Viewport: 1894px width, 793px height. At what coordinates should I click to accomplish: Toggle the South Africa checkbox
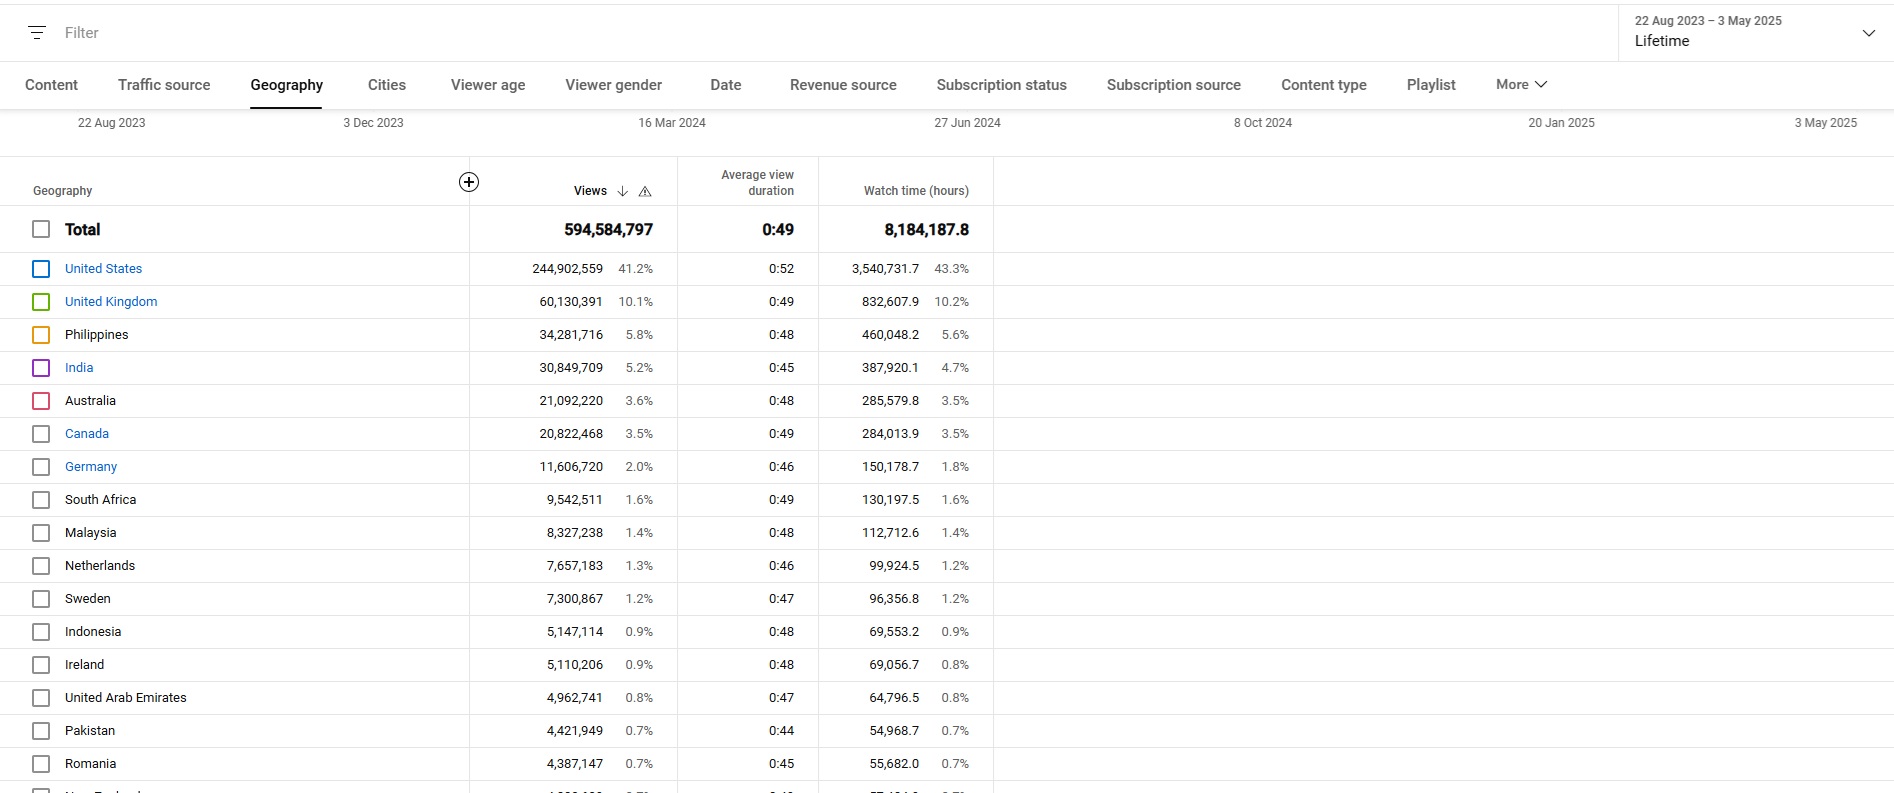coord(41,500)
